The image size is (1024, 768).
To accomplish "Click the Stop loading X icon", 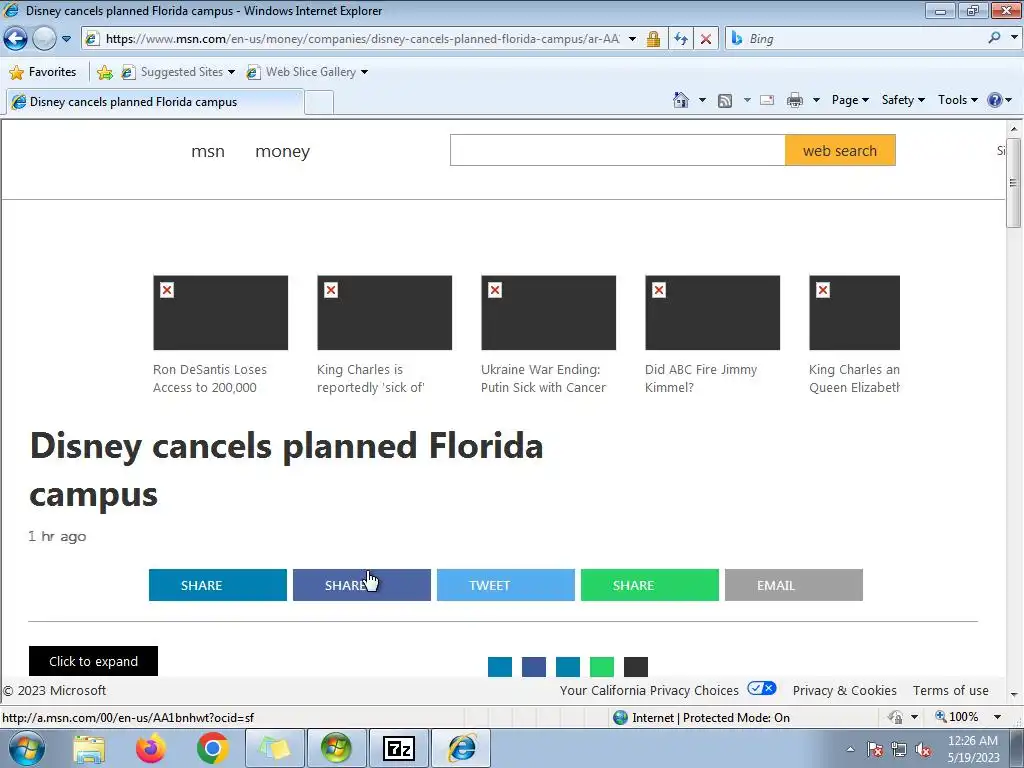I will click(x=706, y=39).
